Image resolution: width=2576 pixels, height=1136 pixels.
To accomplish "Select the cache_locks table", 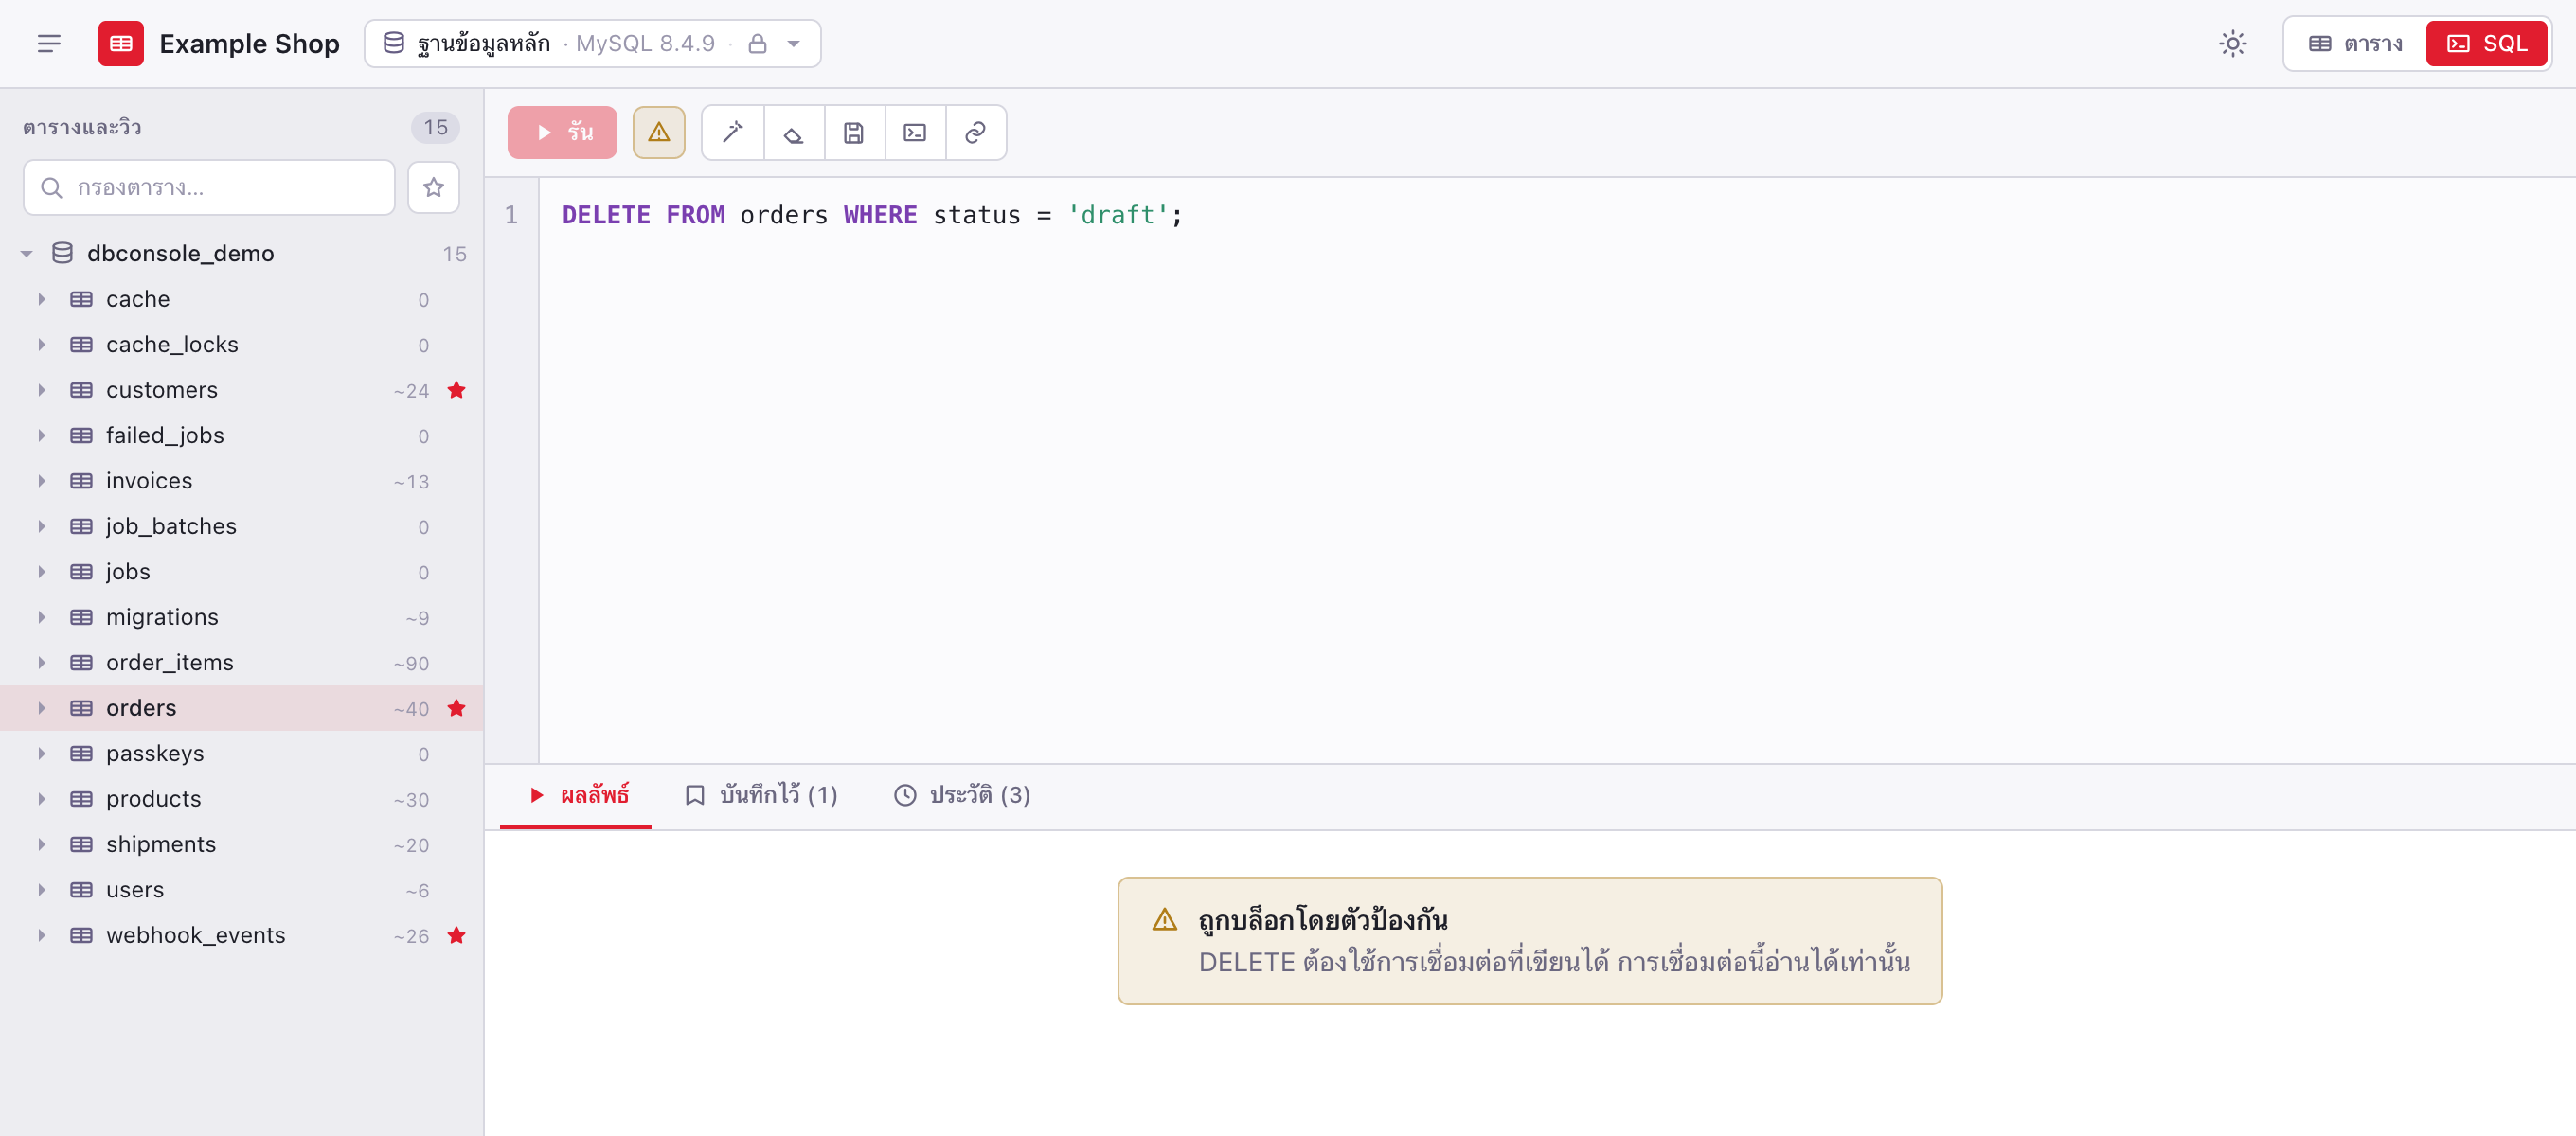I will click(x=242, y=345).
